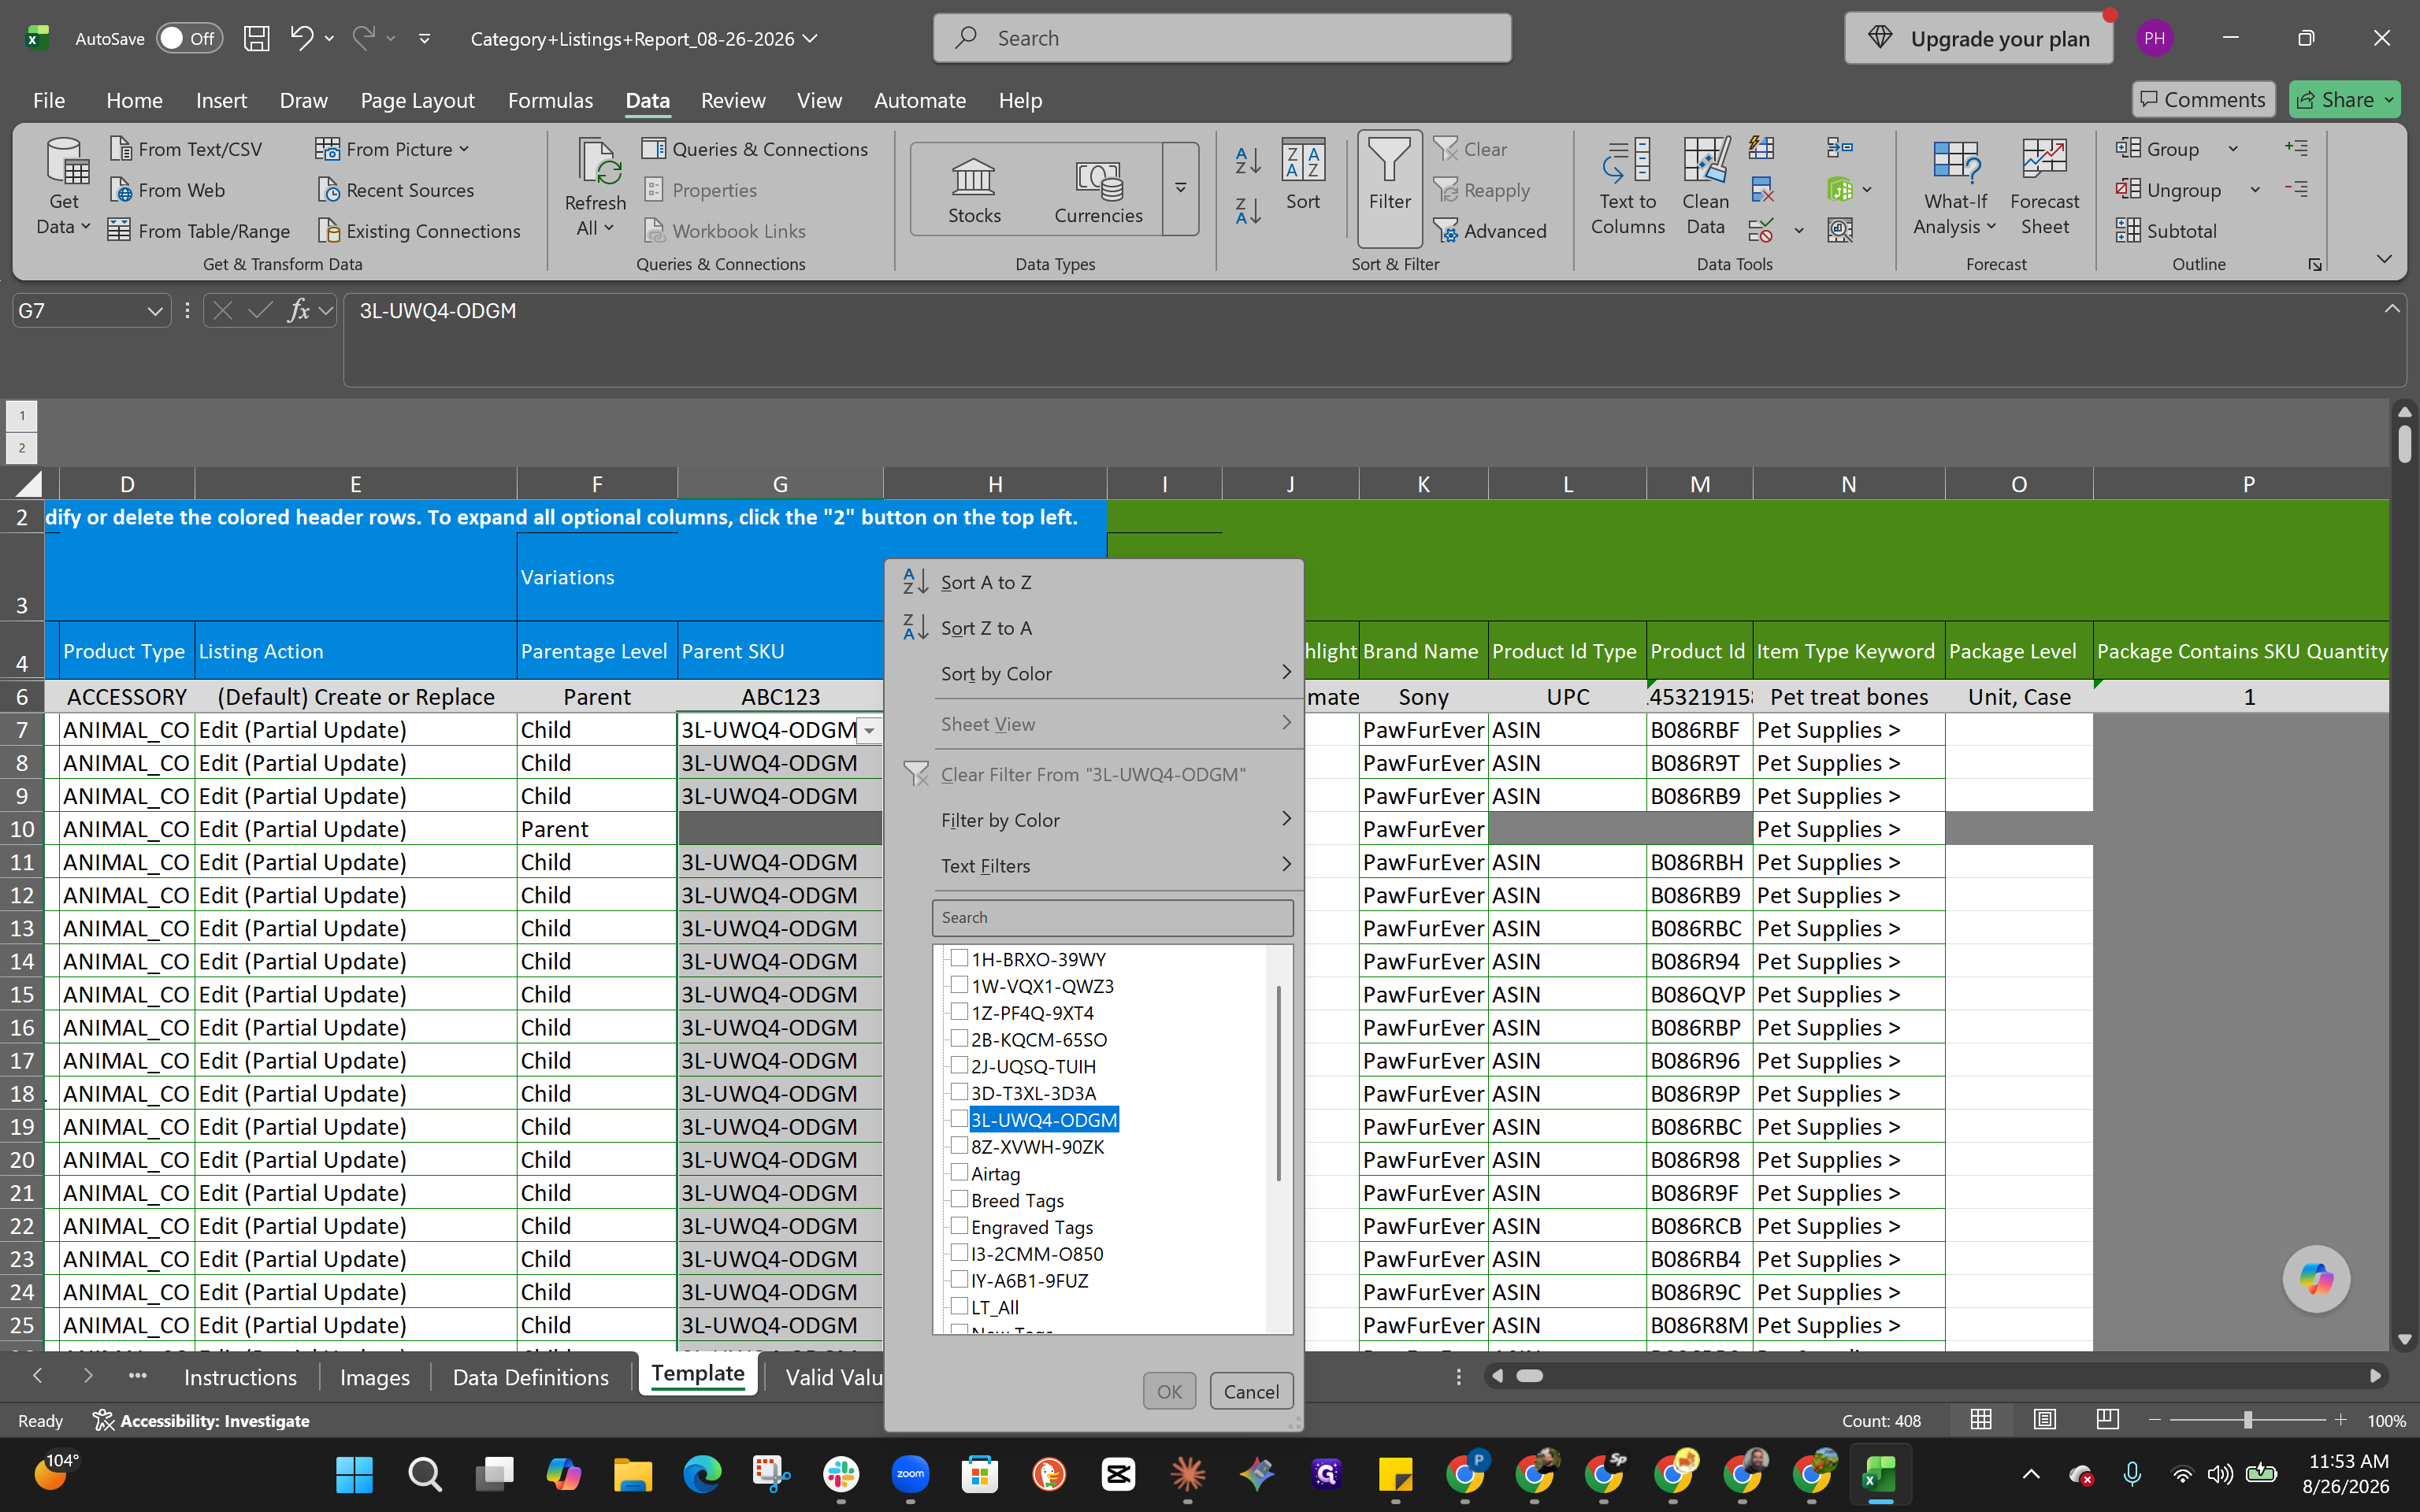Open Zoom app from taskbar
The height and width of the screenshot is (1512, 2420).
[910, 1474]
